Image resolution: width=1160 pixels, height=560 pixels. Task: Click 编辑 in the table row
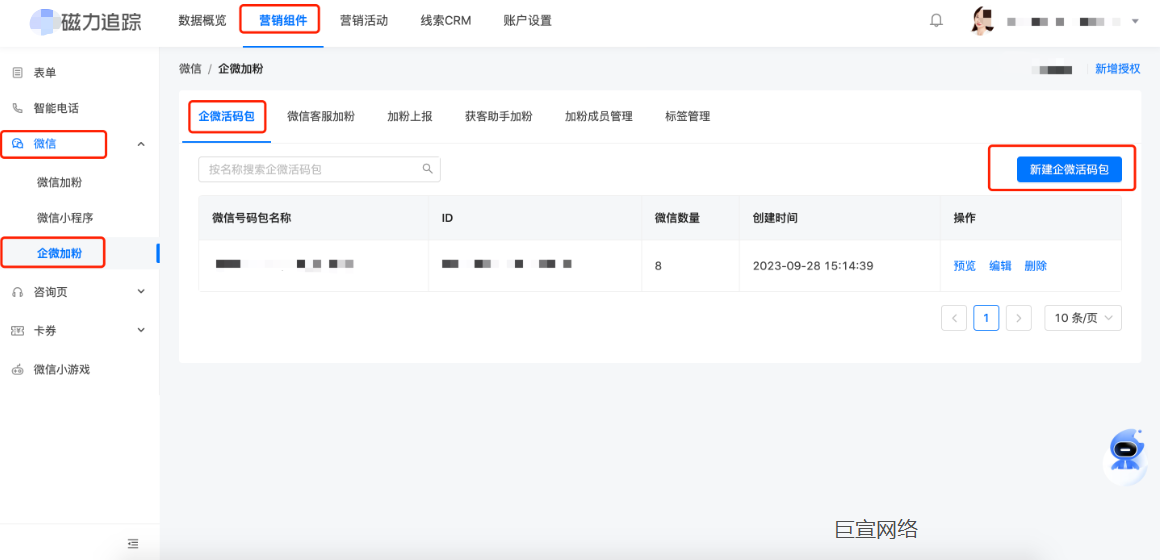click(x=1000, y=266)
